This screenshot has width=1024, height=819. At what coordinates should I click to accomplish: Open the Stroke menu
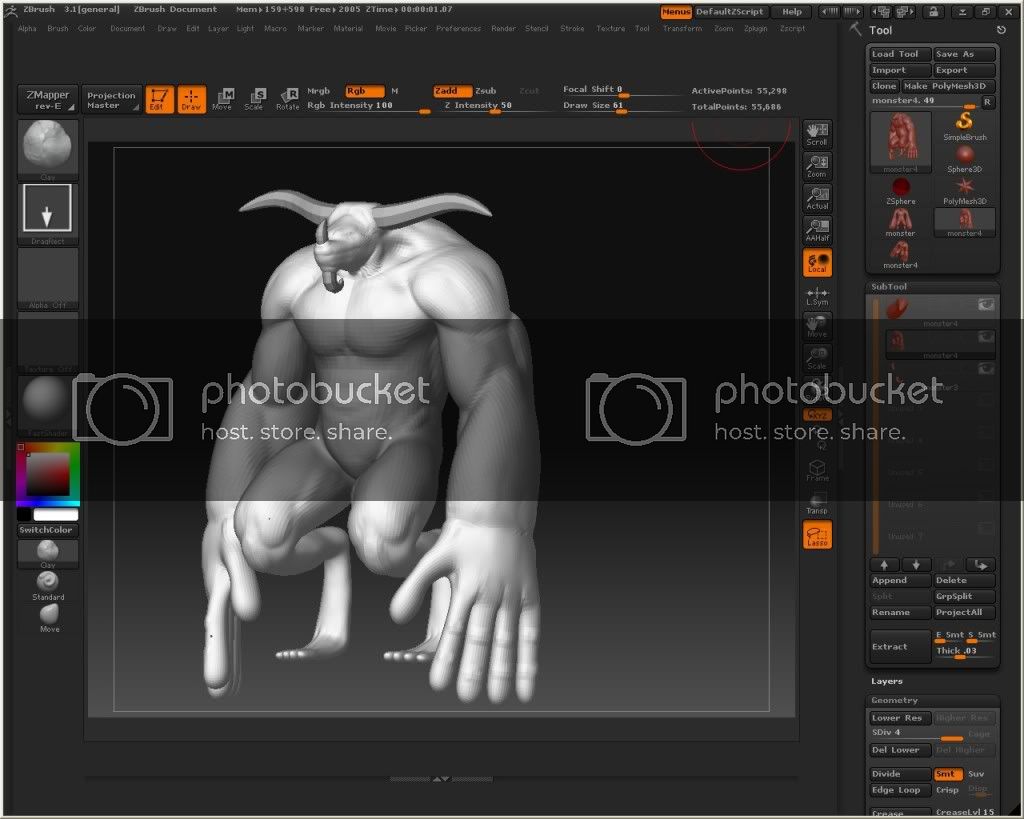pyautogui.click(x=572, y=29)
